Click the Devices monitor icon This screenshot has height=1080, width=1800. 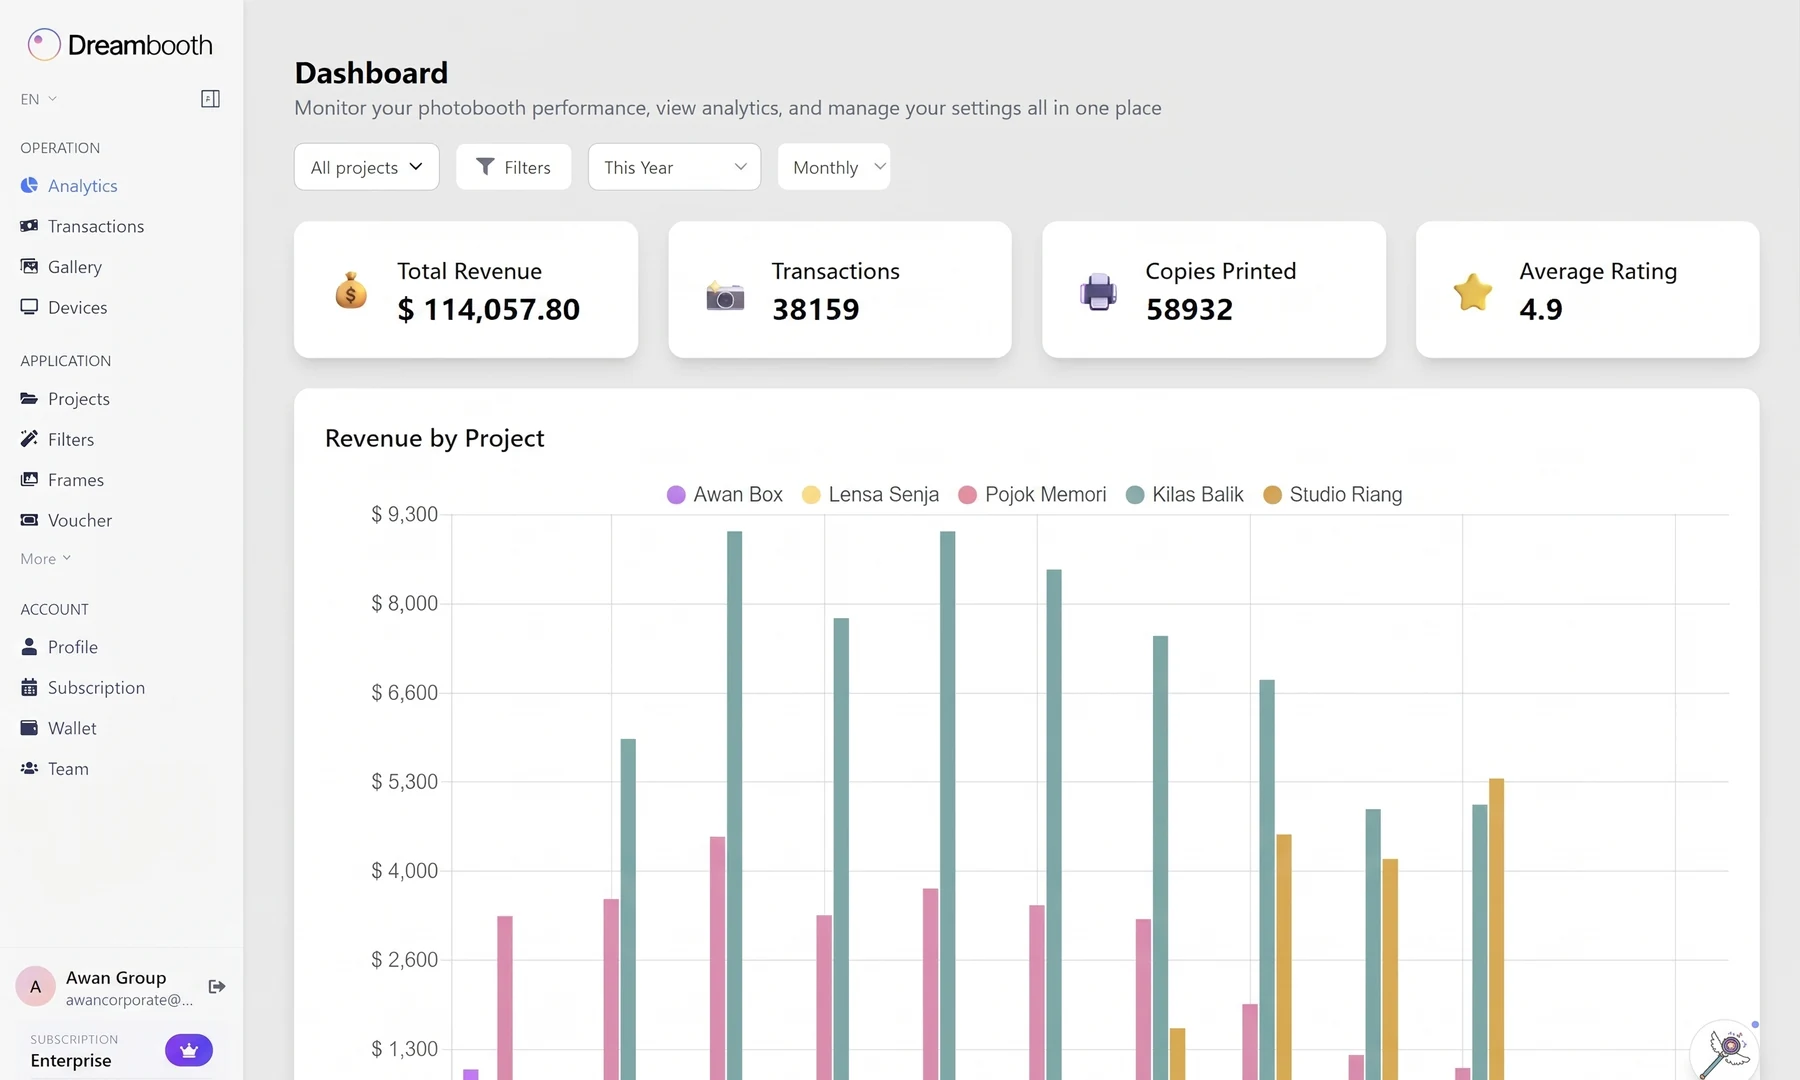[29, 307]
